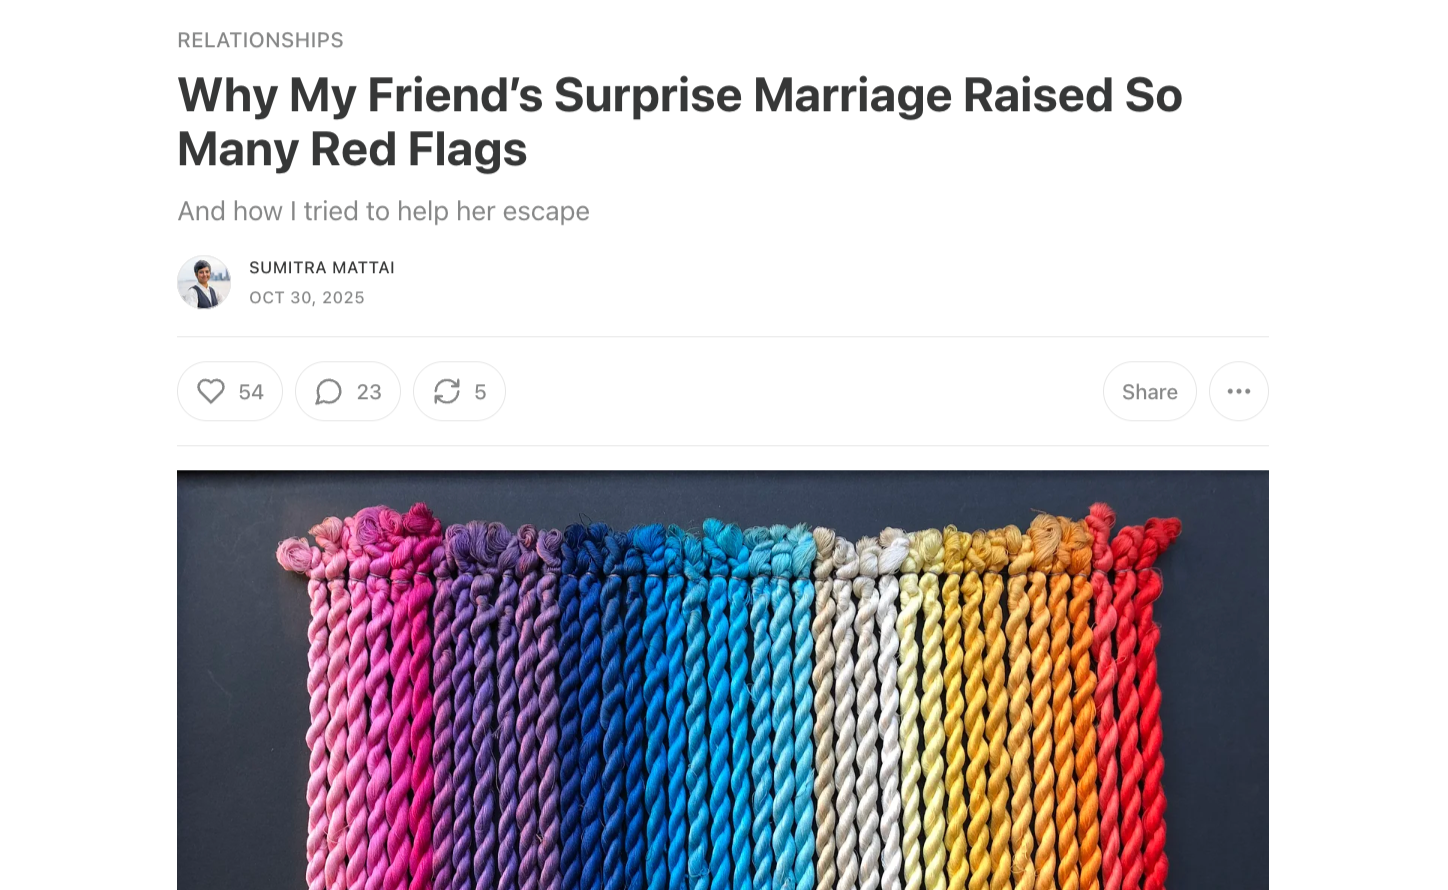The width and height of the screenshot is (1448, 890).
Task: Open the three-dot more options menu
Action: [1239, 391]
